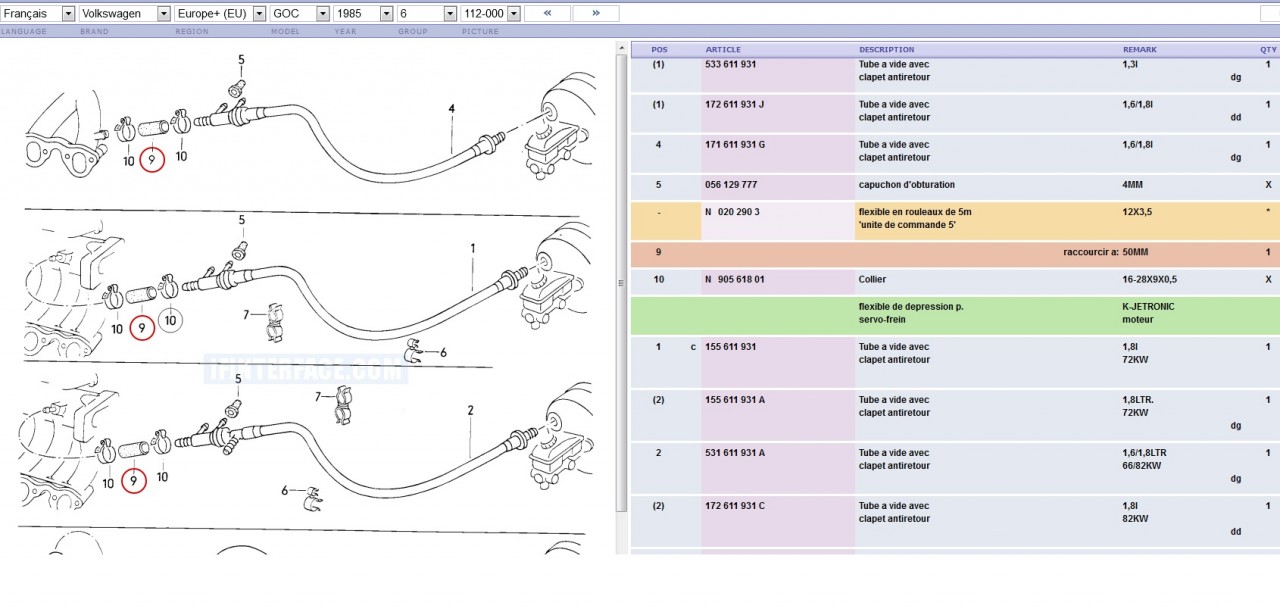The image size is (1280, 612).
Task: Open the 112-000 picture dropdown
Action: 490,14
